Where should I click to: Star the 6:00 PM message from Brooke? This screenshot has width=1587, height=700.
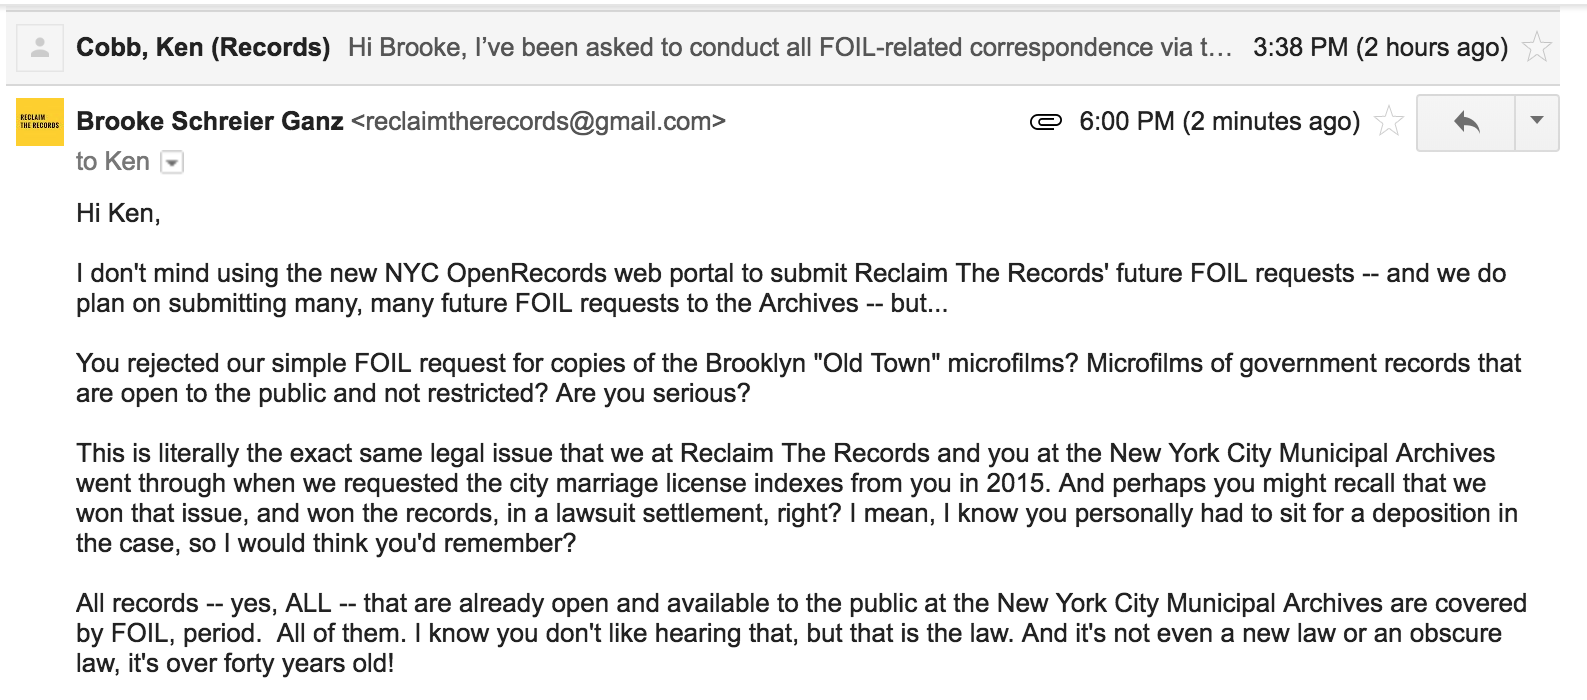click(1388, 123)
